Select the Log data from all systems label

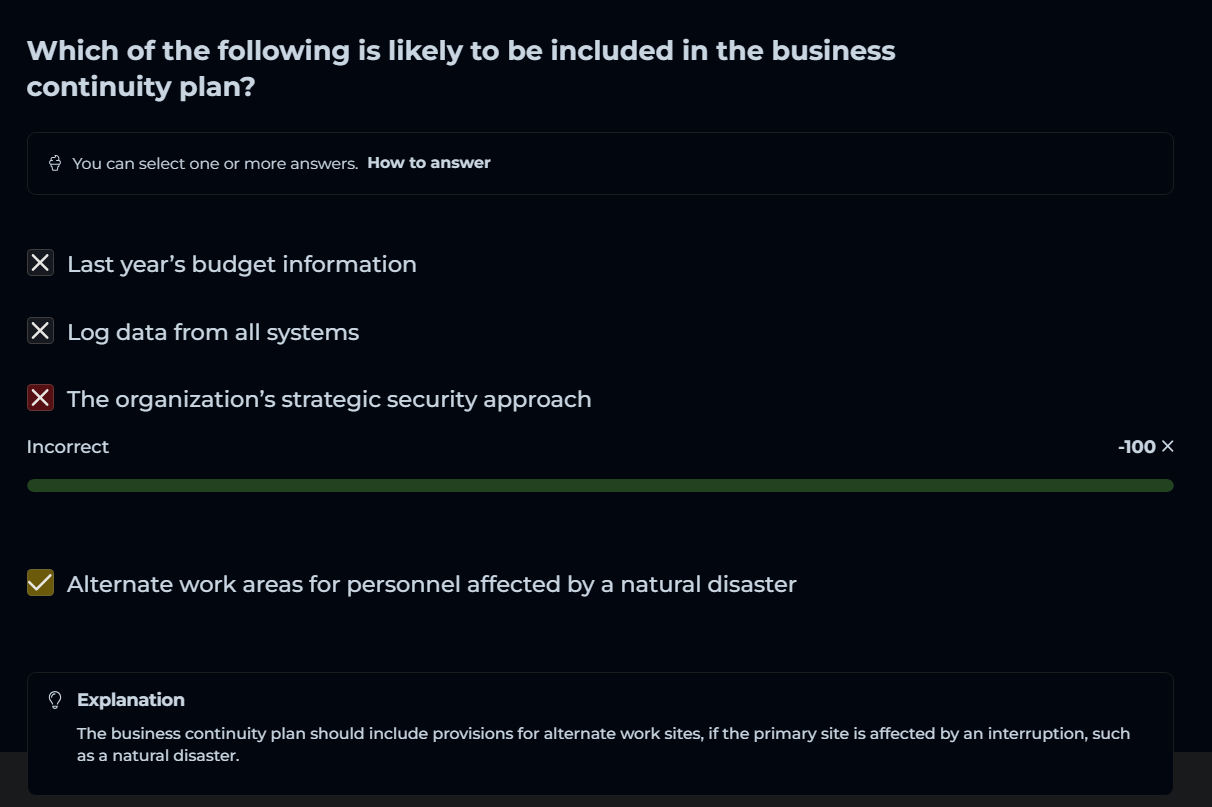tap(212, 332)
